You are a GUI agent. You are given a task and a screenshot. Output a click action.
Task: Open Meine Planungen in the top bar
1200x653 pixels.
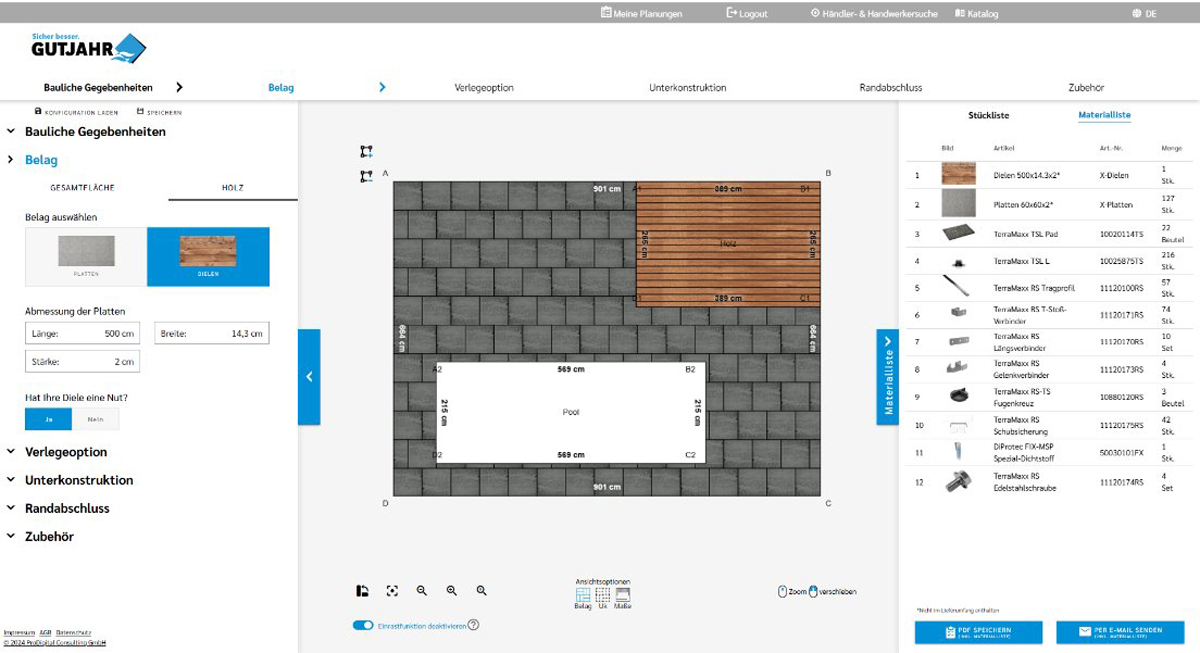coord(640,14)
